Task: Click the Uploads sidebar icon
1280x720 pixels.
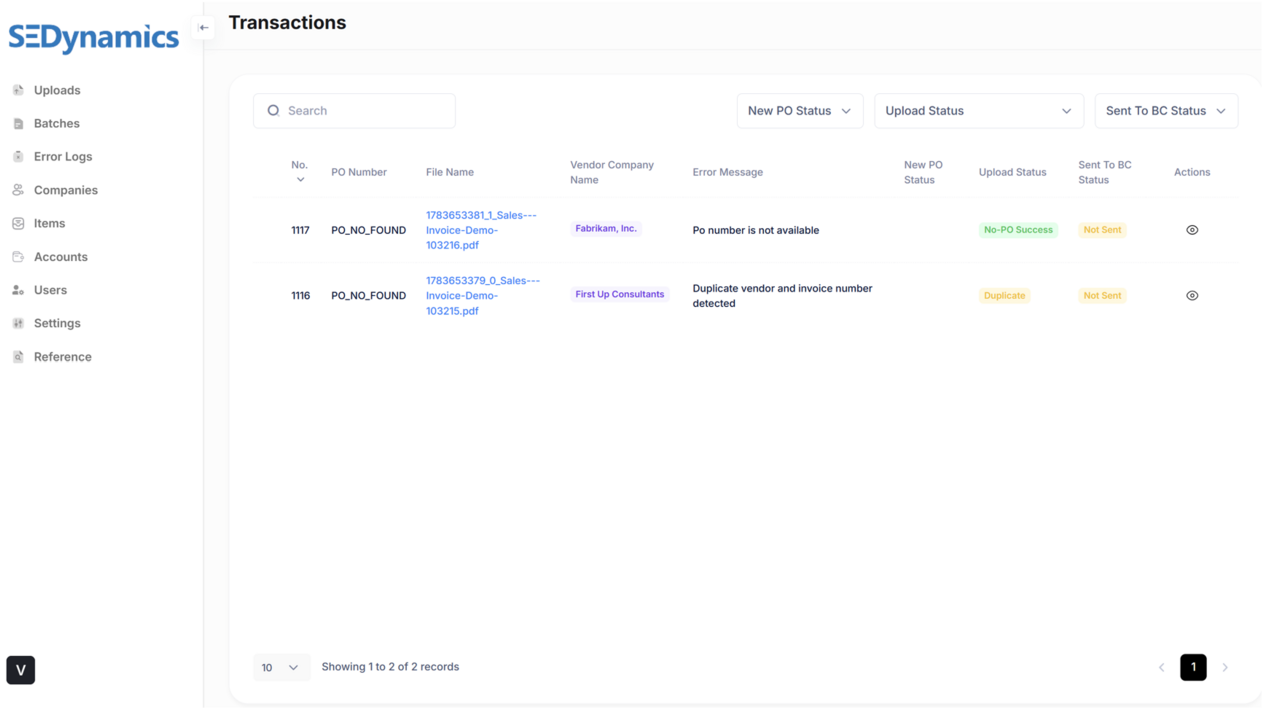Action: coord(18,90)
